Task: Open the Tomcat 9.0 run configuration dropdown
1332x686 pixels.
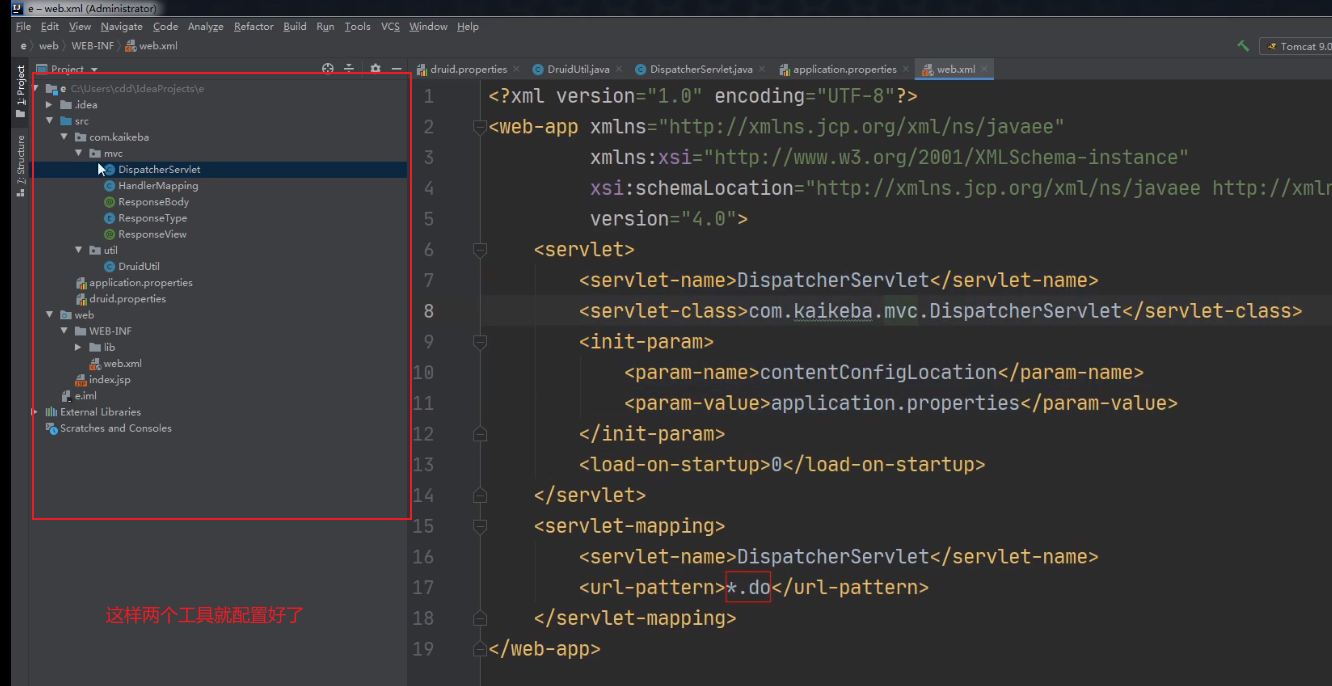Action: [1295, 46]
